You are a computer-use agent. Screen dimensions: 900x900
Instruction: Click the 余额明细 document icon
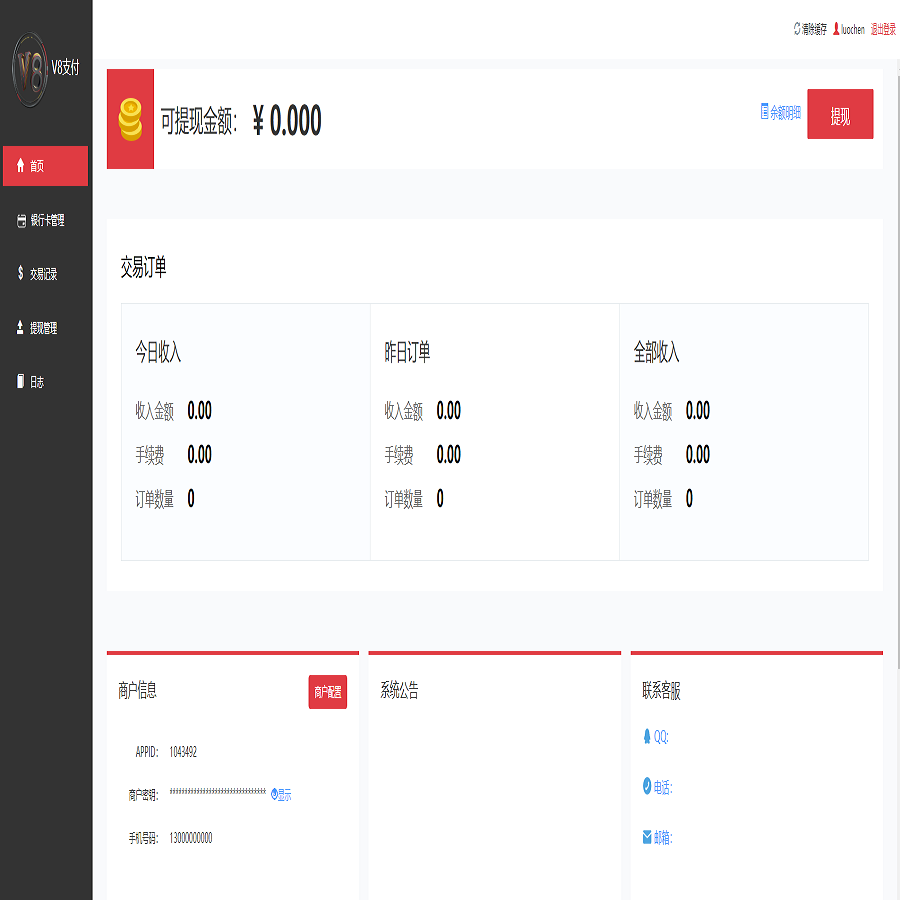coord(765,112)
